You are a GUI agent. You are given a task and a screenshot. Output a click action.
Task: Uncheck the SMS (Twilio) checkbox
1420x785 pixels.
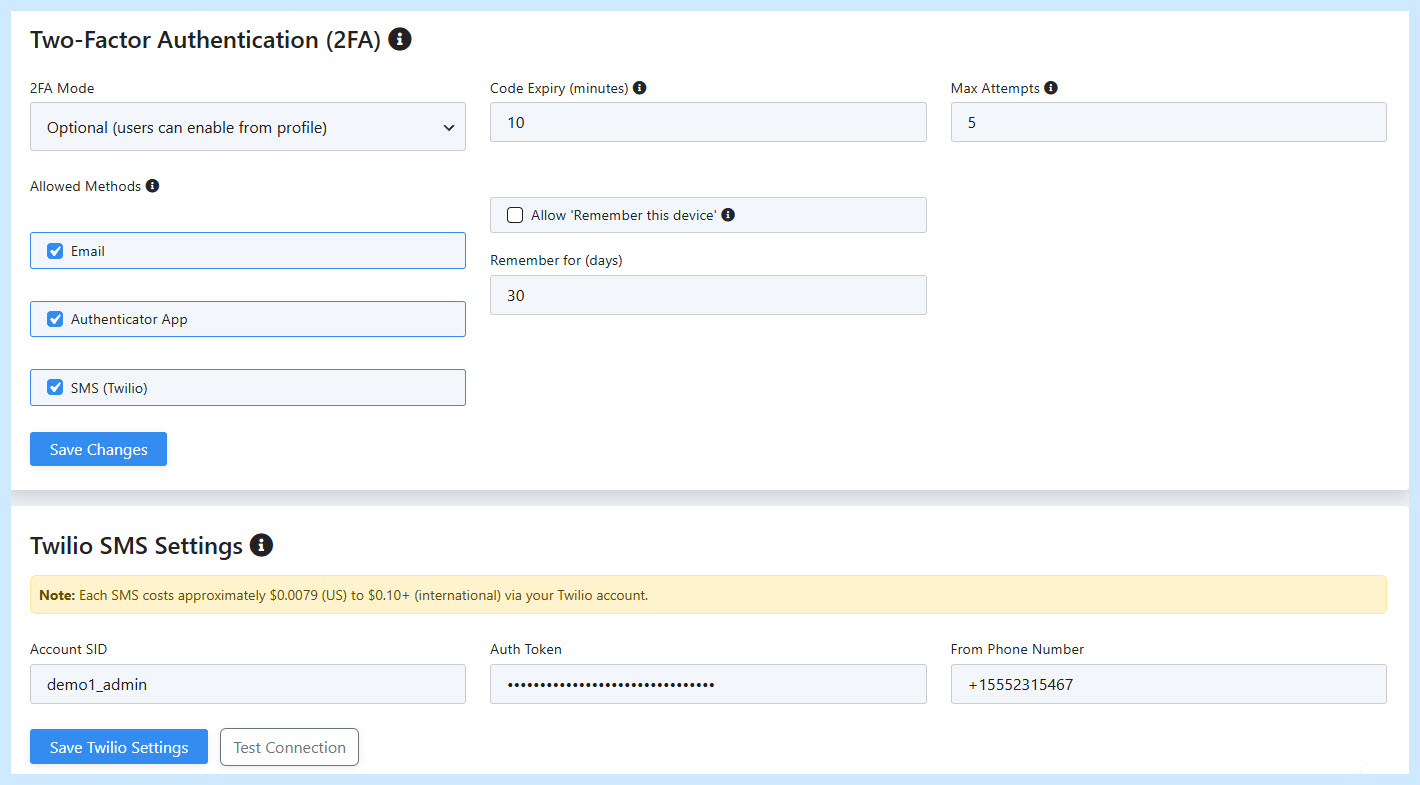coord(56,387)
